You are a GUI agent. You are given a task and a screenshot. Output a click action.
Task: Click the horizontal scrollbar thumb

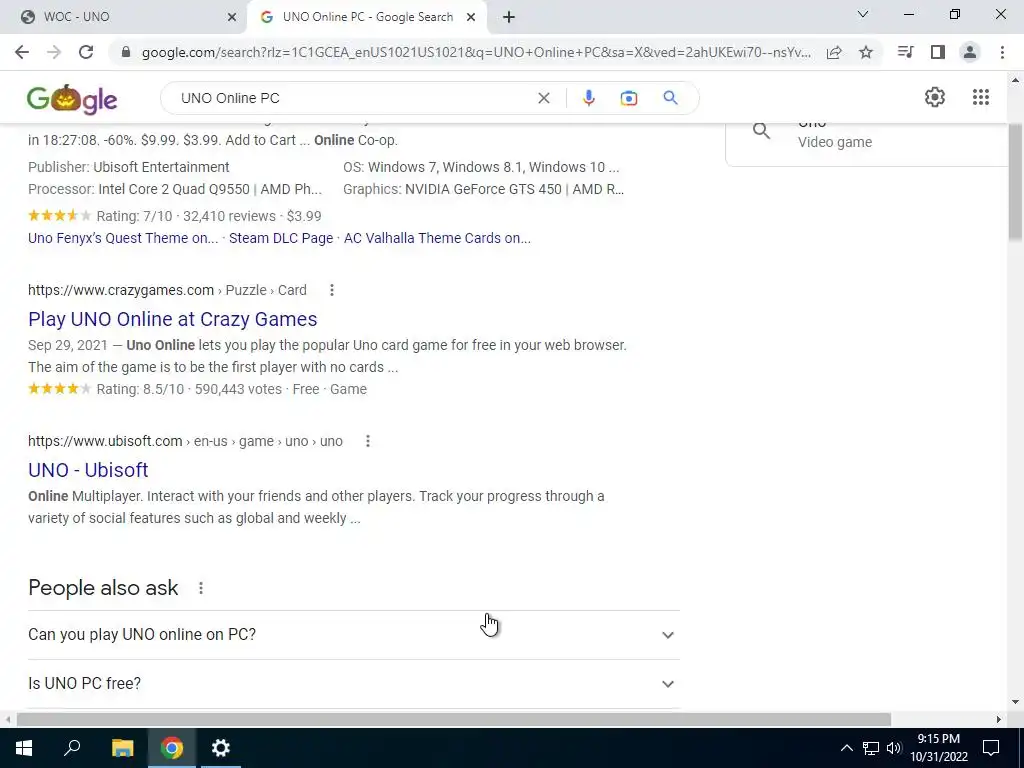tap(454, 720)
